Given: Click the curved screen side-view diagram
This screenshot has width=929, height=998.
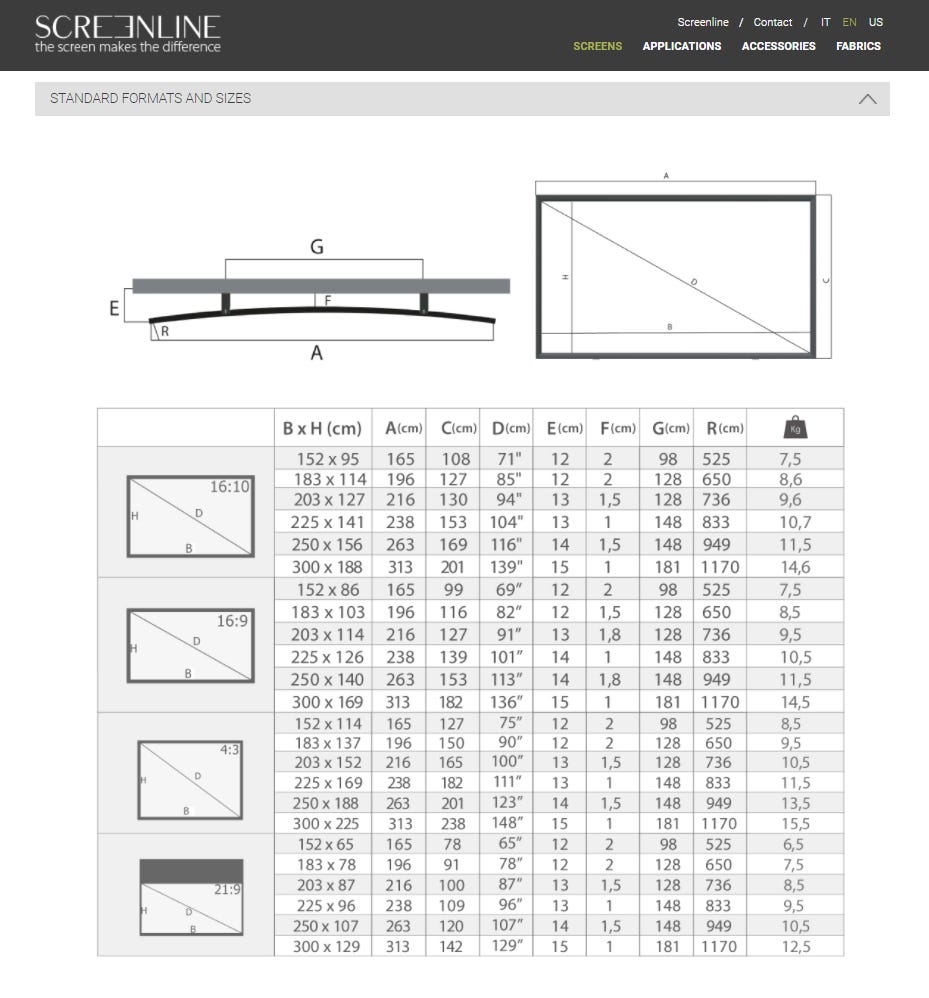Looking at the screenshot, I should point(310,299).
